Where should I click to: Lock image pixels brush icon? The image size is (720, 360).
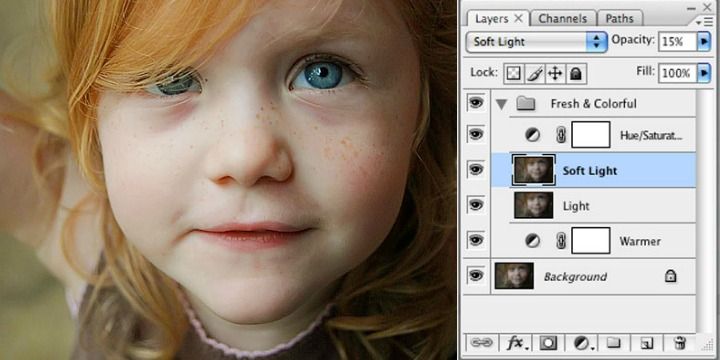click(534, 73)
